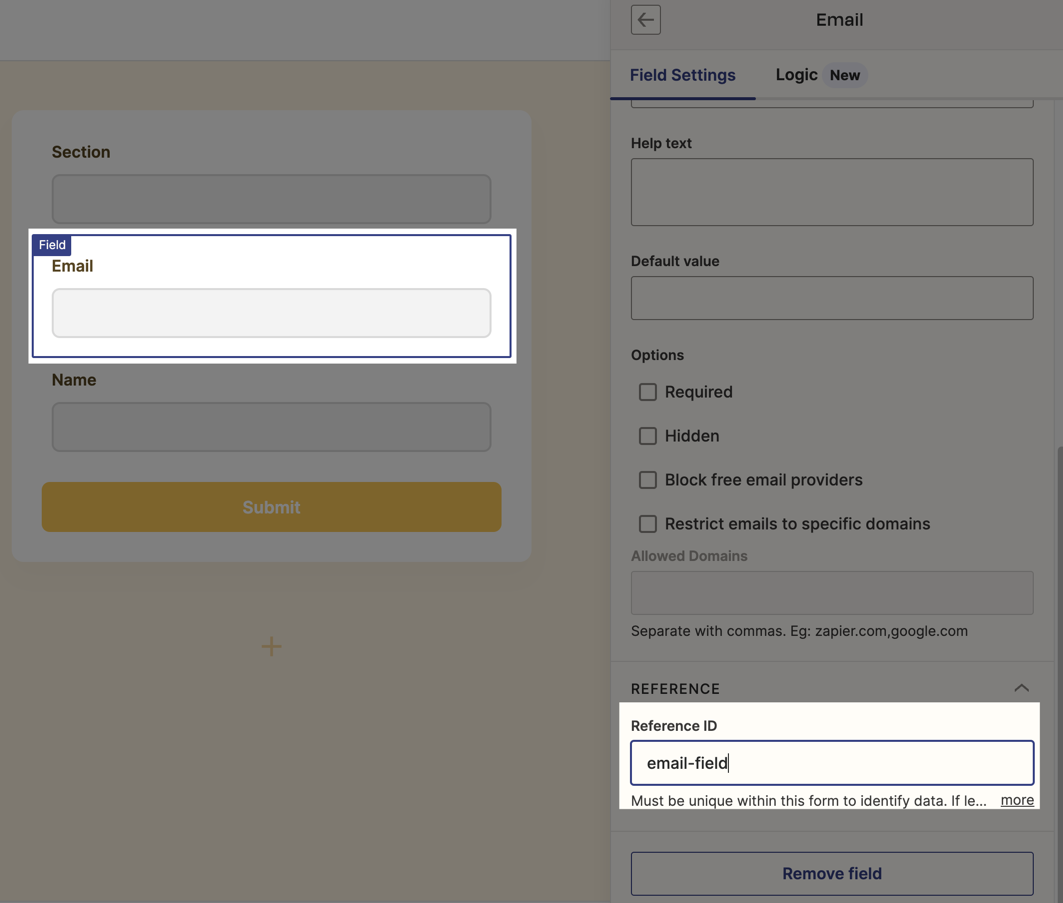Viewport: 1063px width, 903px height.
Task: Click the Help text box
Action: [831, 192]
